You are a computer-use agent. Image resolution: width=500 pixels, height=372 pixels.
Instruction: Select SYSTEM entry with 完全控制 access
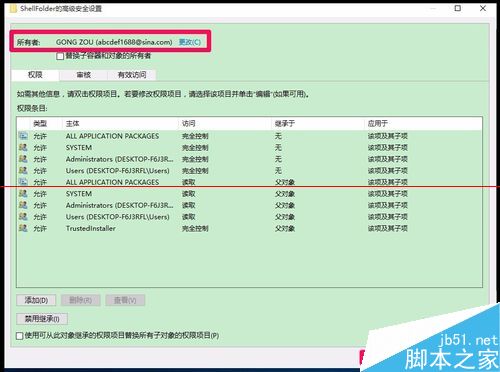249,147
